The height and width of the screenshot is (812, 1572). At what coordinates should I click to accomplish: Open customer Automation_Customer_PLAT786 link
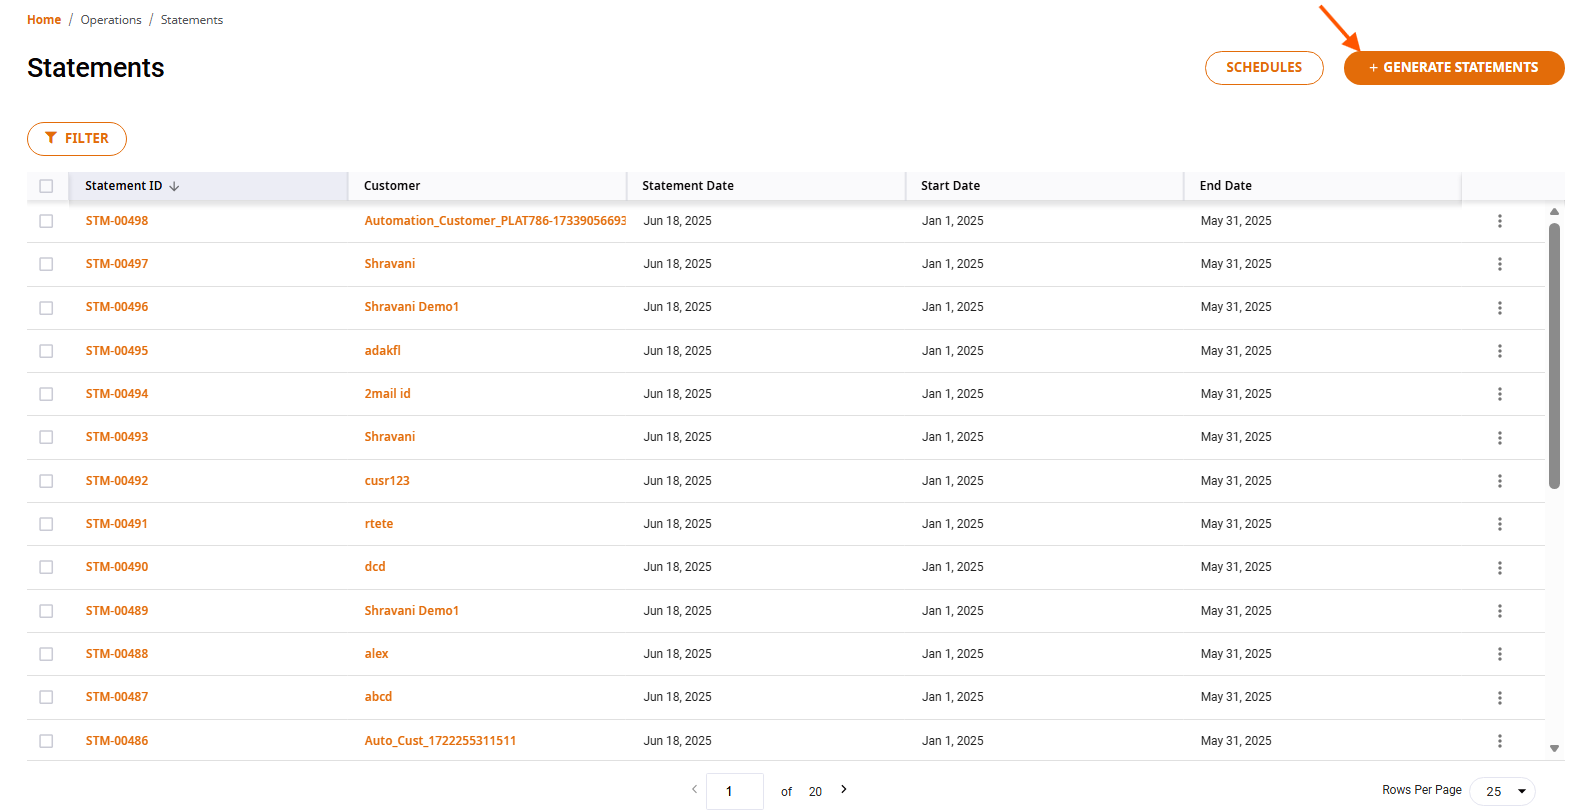(x=495, y=221)
